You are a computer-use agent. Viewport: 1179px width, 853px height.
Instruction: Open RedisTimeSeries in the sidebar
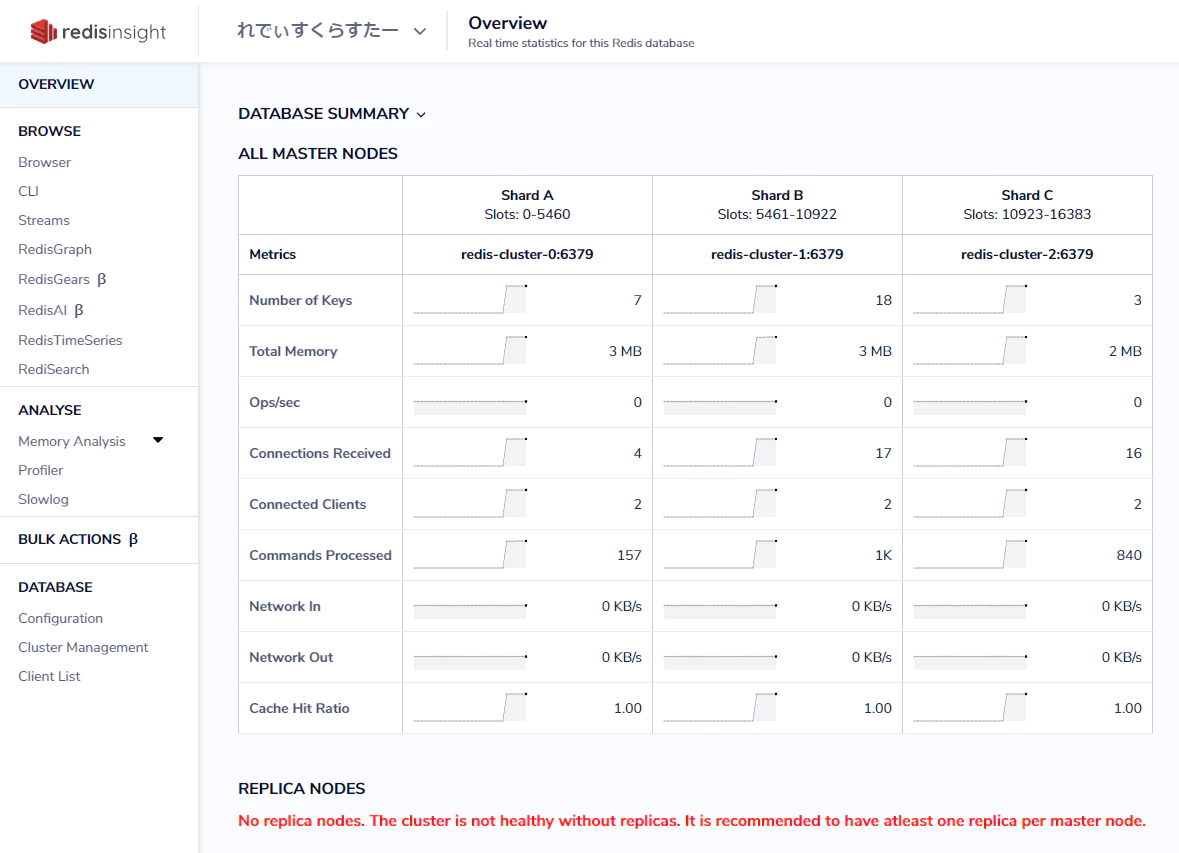(70, 340)
